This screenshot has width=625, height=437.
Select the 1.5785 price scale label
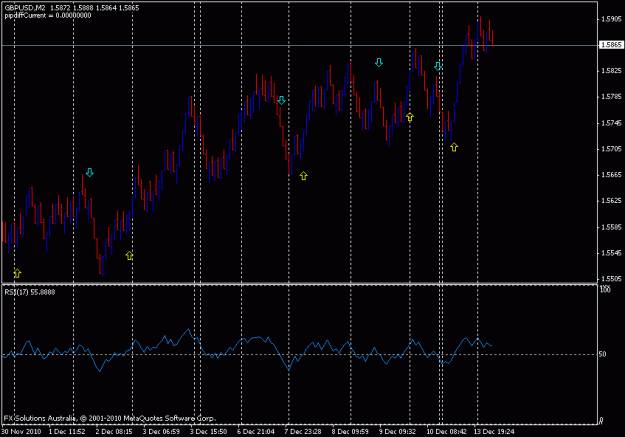(611, 96)
